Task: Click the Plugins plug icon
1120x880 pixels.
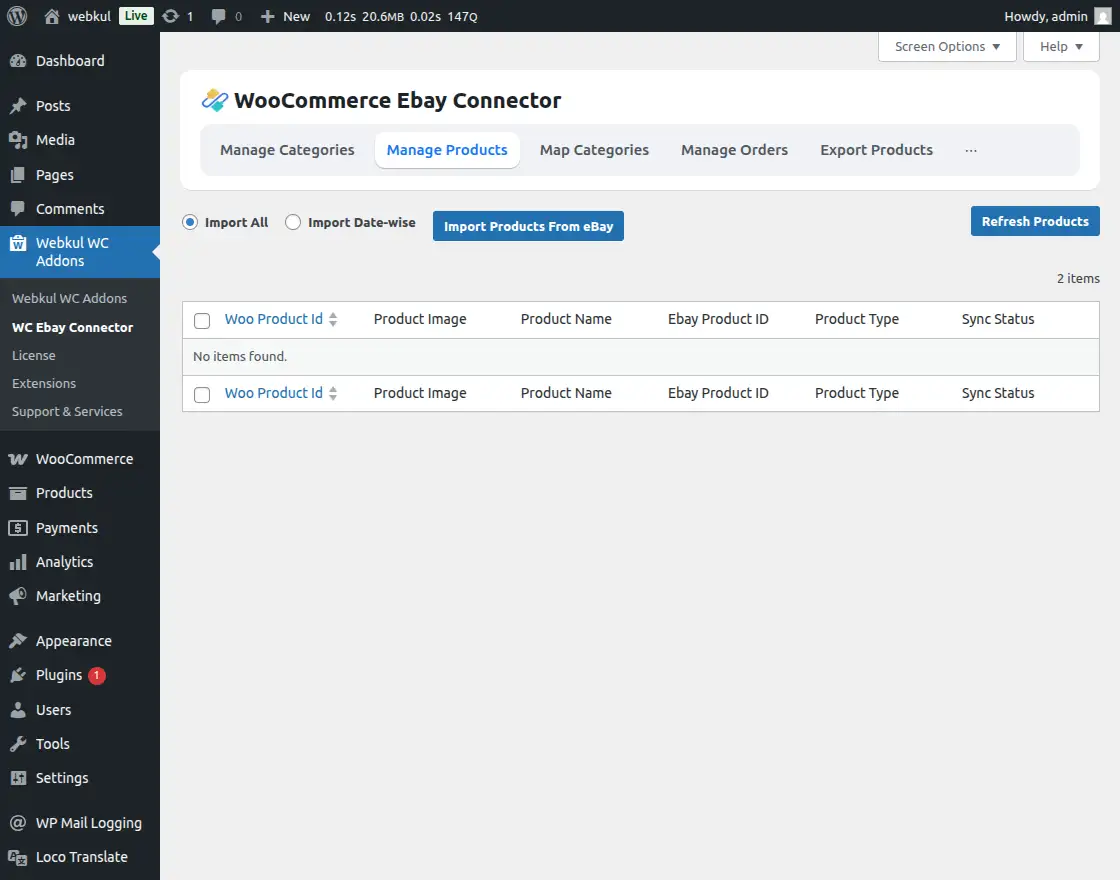Action: click(x=18, y=675)
